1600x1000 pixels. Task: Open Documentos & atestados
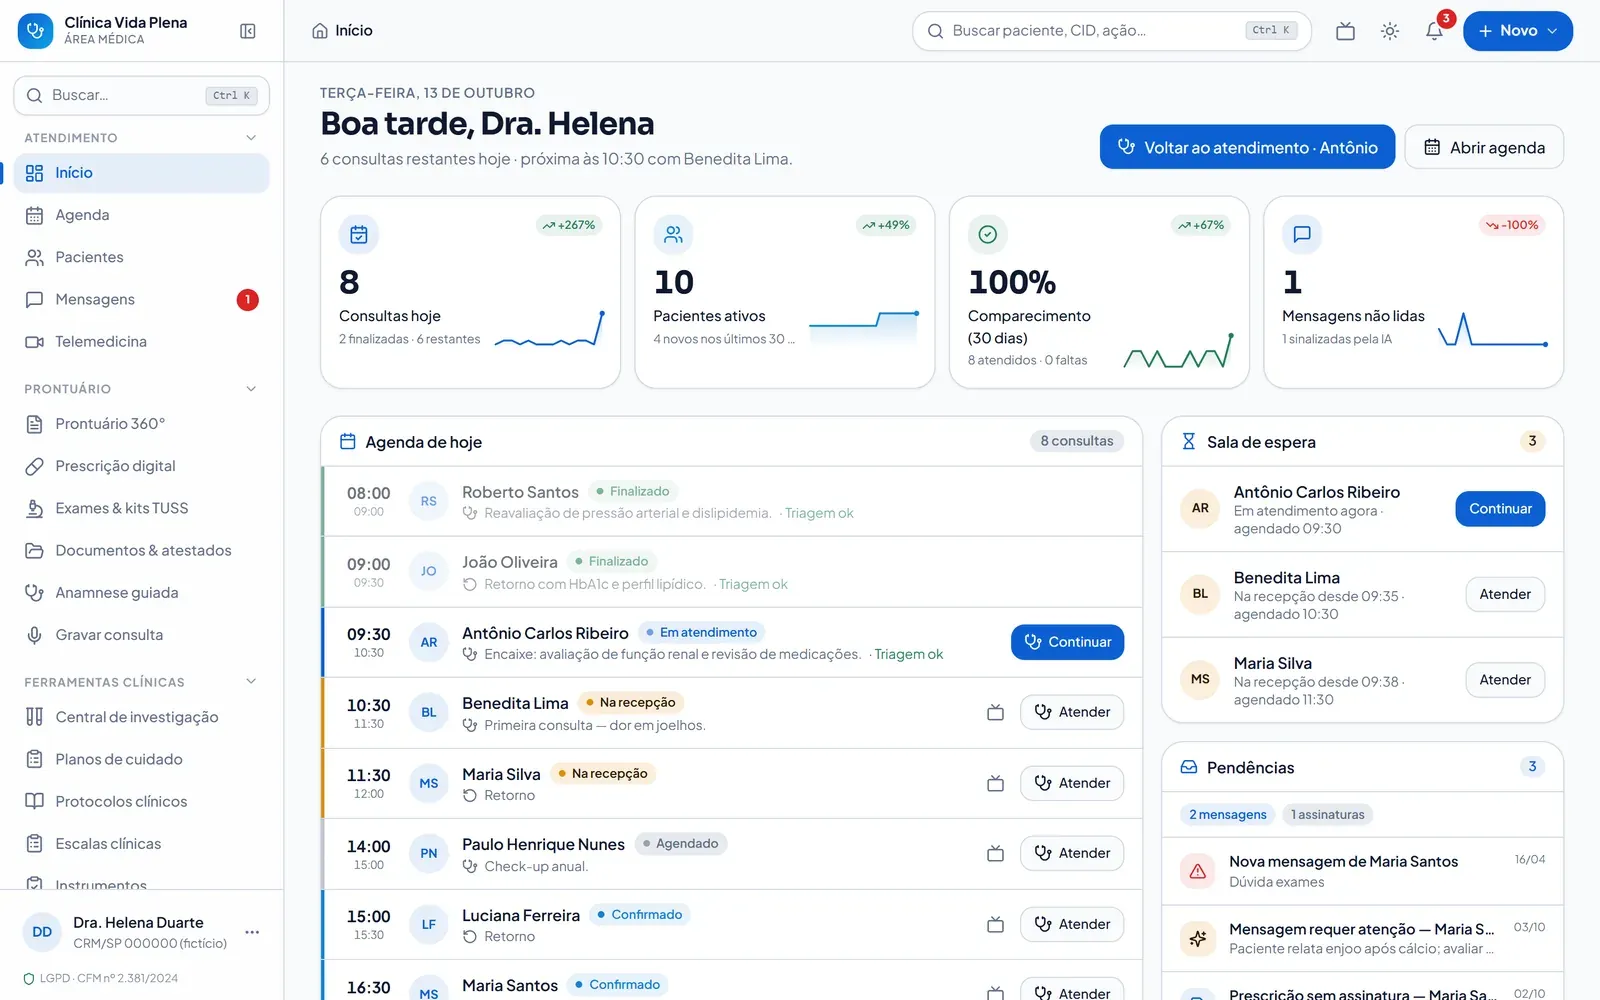click(x=141, y=550)
